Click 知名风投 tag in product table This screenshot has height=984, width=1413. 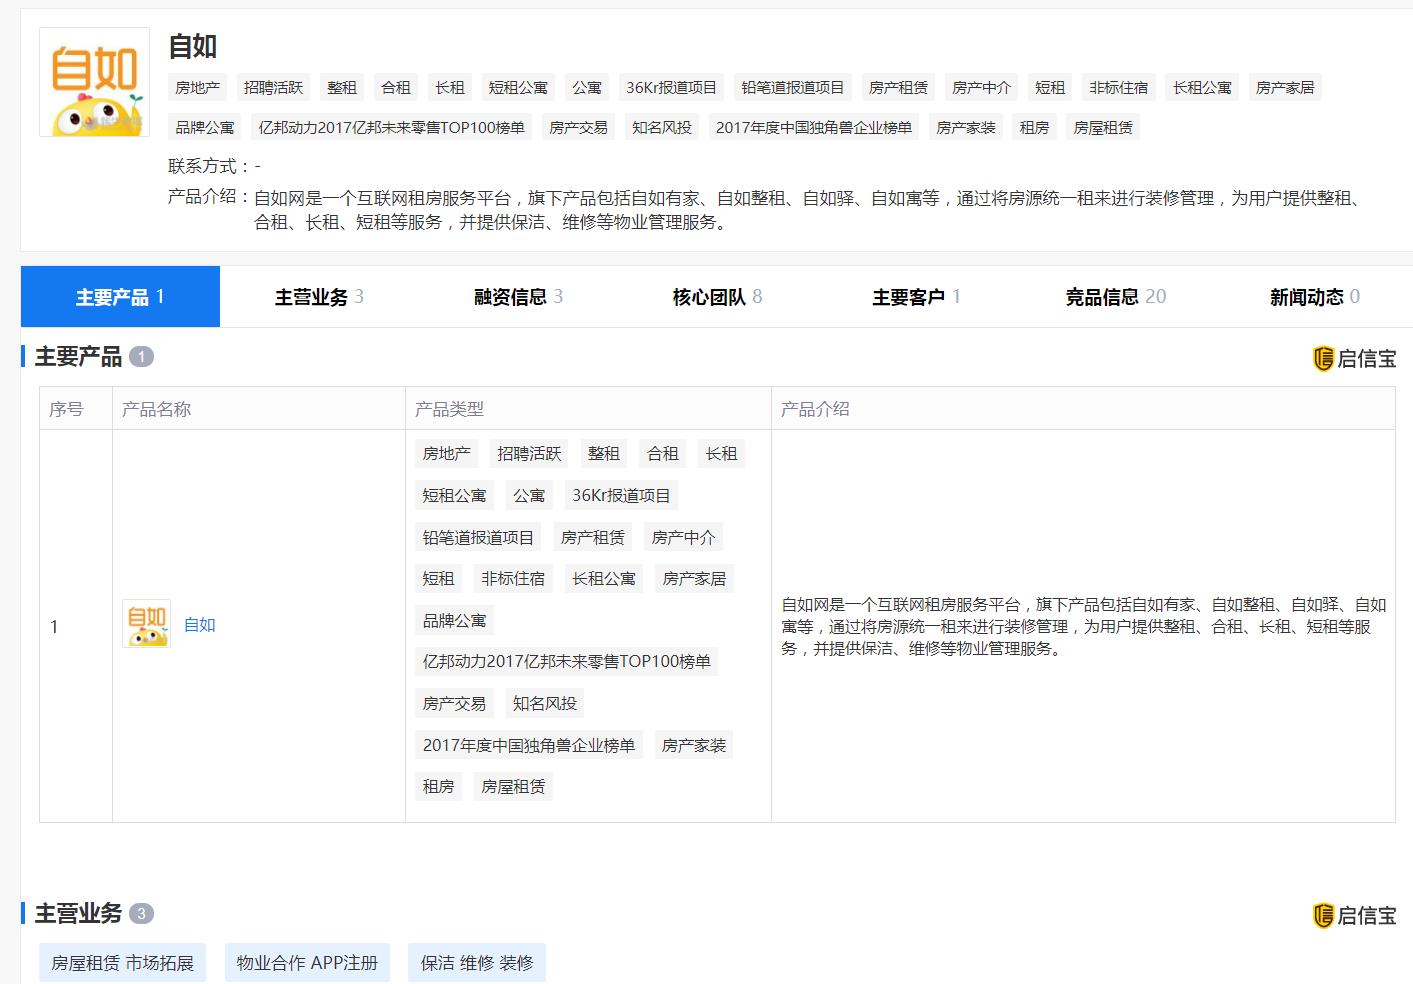(x=545, y=704)
